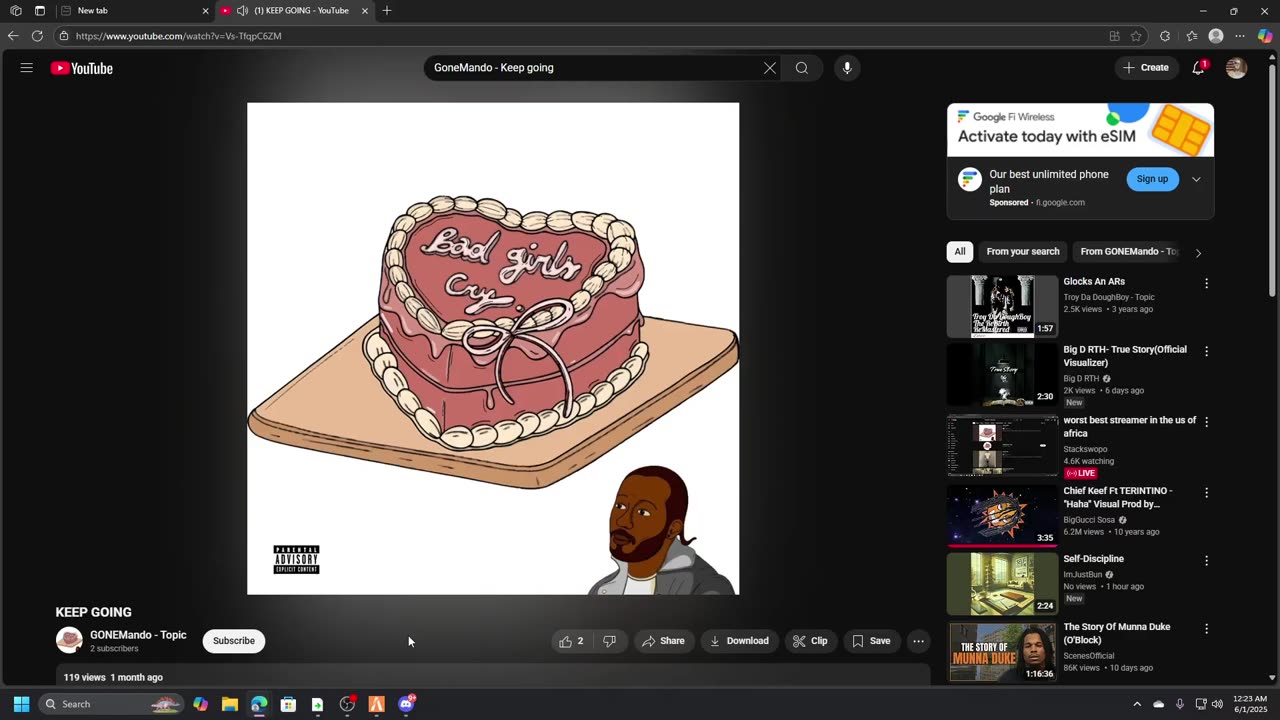Image resolution: width=1280 pixels, height=720 pixels.
Task: Click the browser address bar URL
Action: pyautogui.click(x=179, y=36)
